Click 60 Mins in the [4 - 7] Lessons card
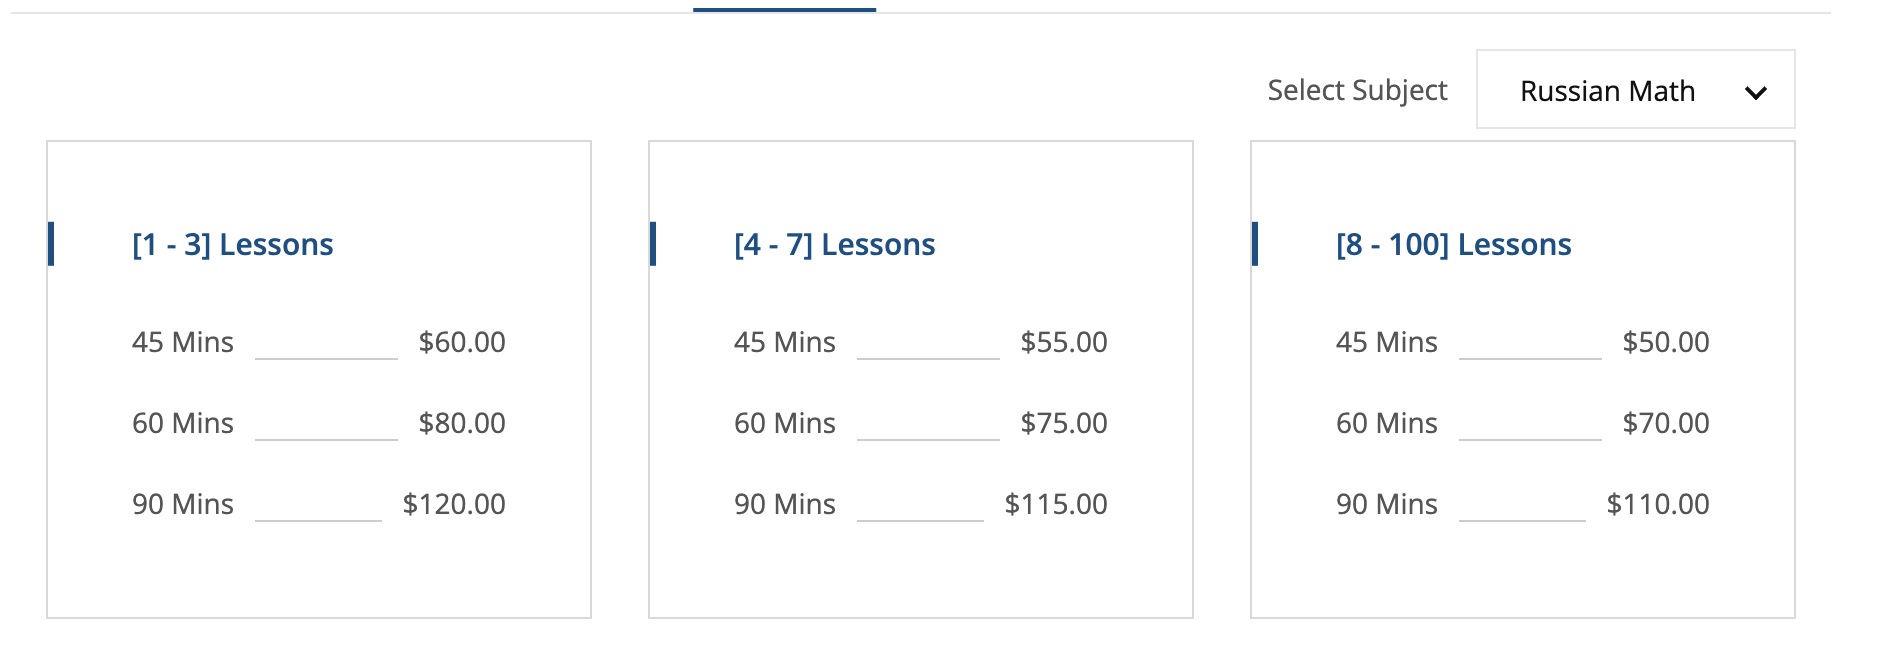This screenshot has height=670, width=1890. click(785, 423)
